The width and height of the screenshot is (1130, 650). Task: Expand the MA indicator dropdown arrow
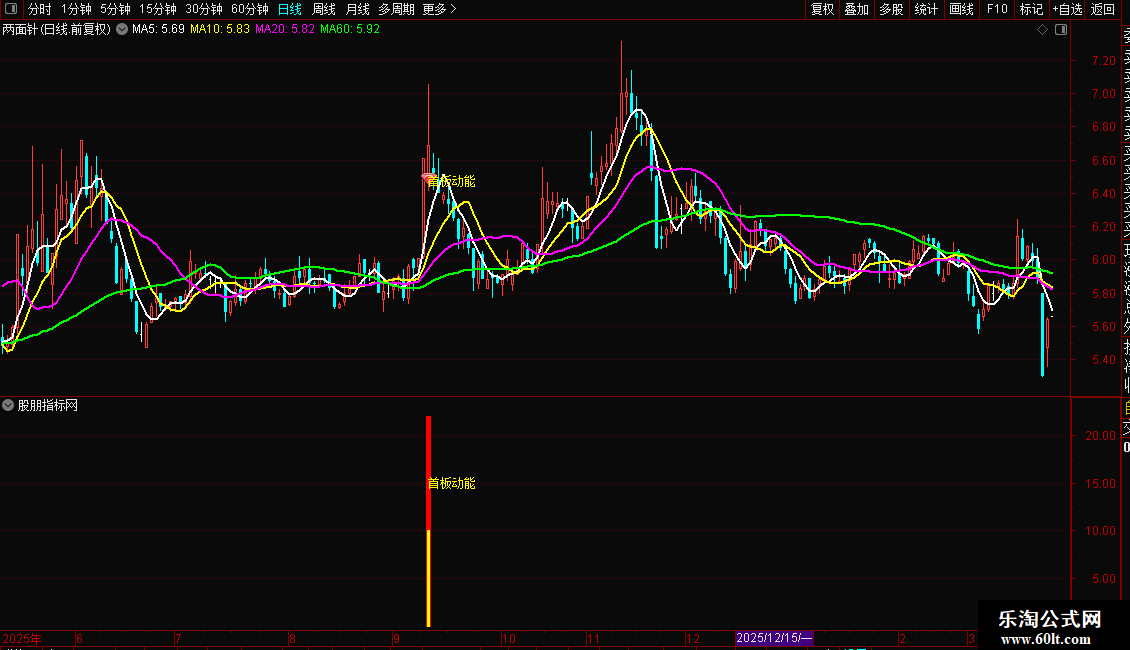pos(122,29)
